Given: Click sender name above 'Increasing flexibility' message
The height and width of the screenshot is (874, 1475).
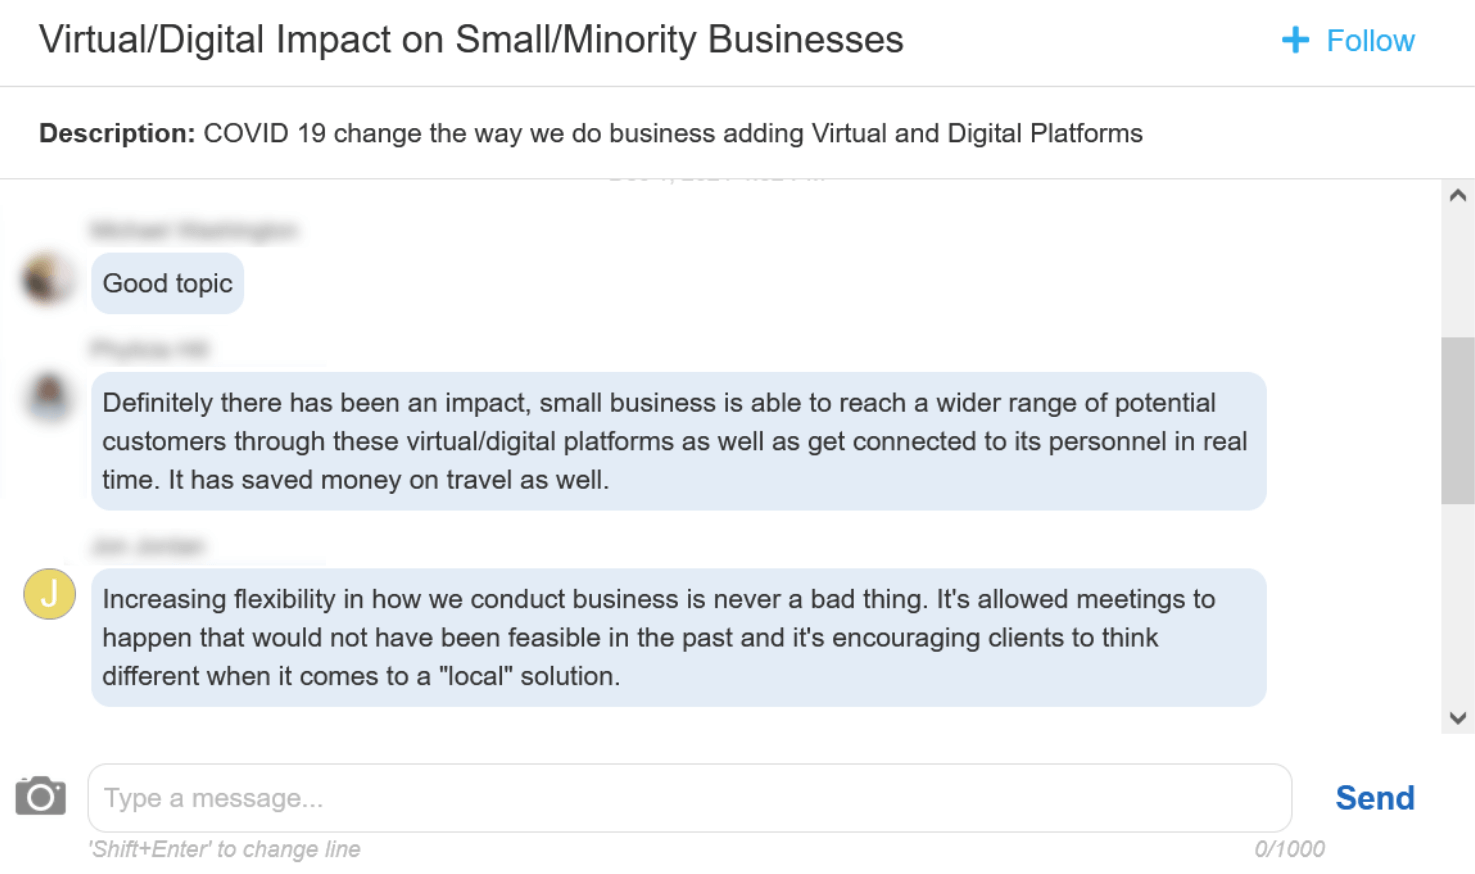Looking at the screenshot, I should 148,546.
